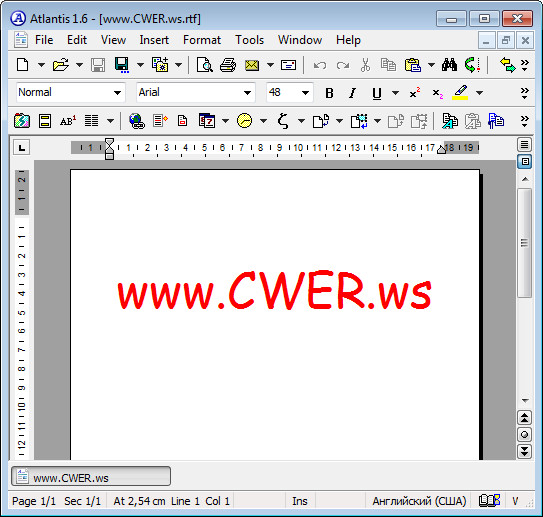
Task: Open the Tools menu
Action: (249, 40)
